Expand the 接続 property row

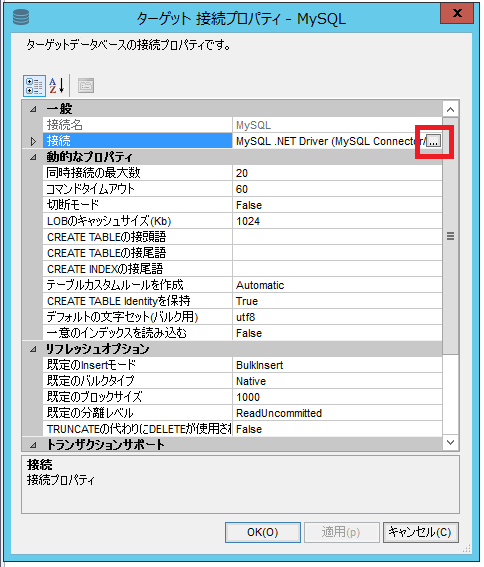[x=33, y=141]
